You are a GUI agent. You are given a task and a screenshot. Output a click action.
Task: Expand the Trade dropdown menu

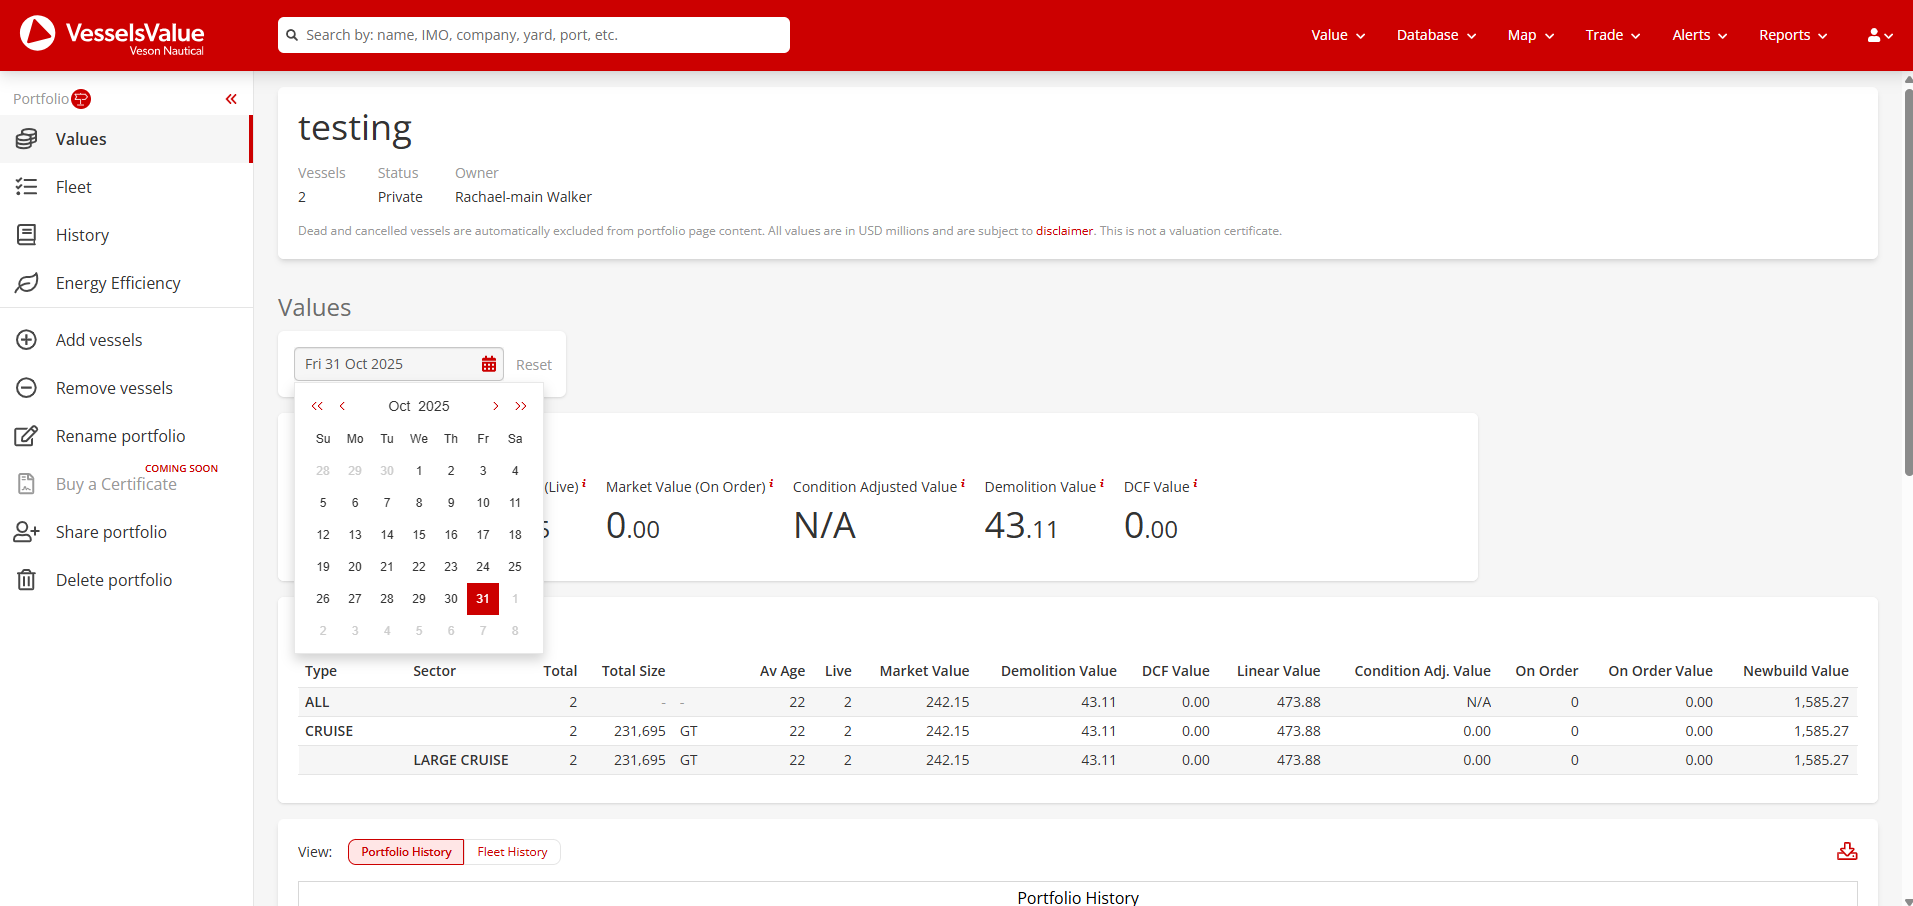pyautogui.click(x=1612, y=35)
